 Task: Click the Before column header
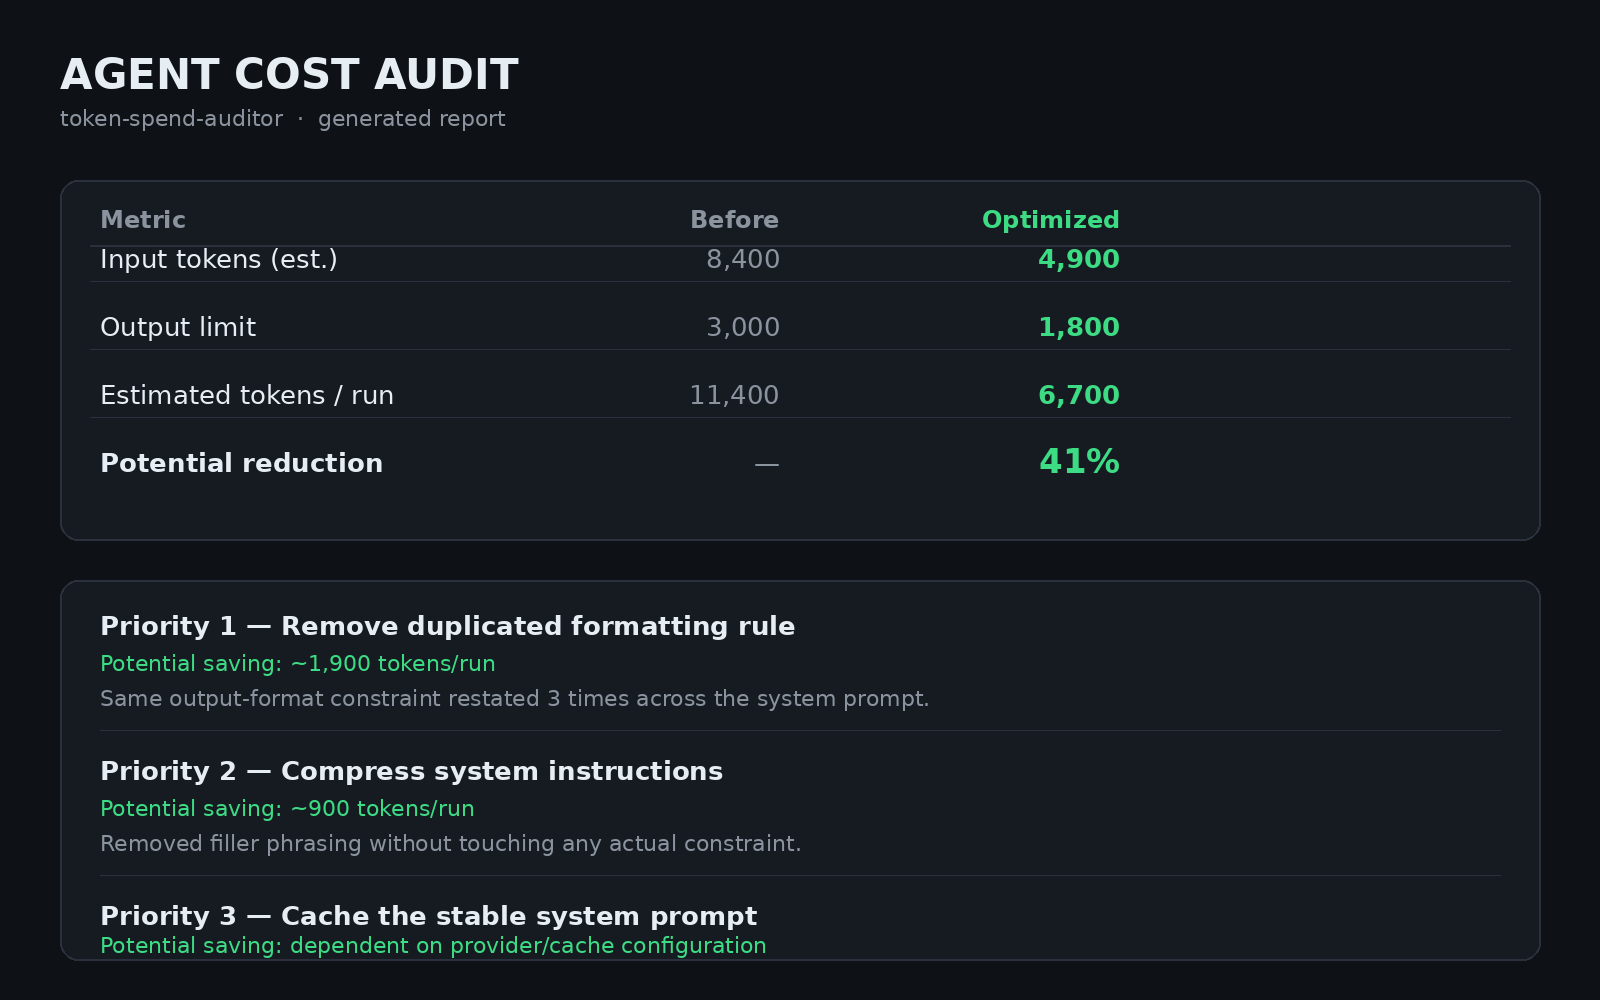735,220
